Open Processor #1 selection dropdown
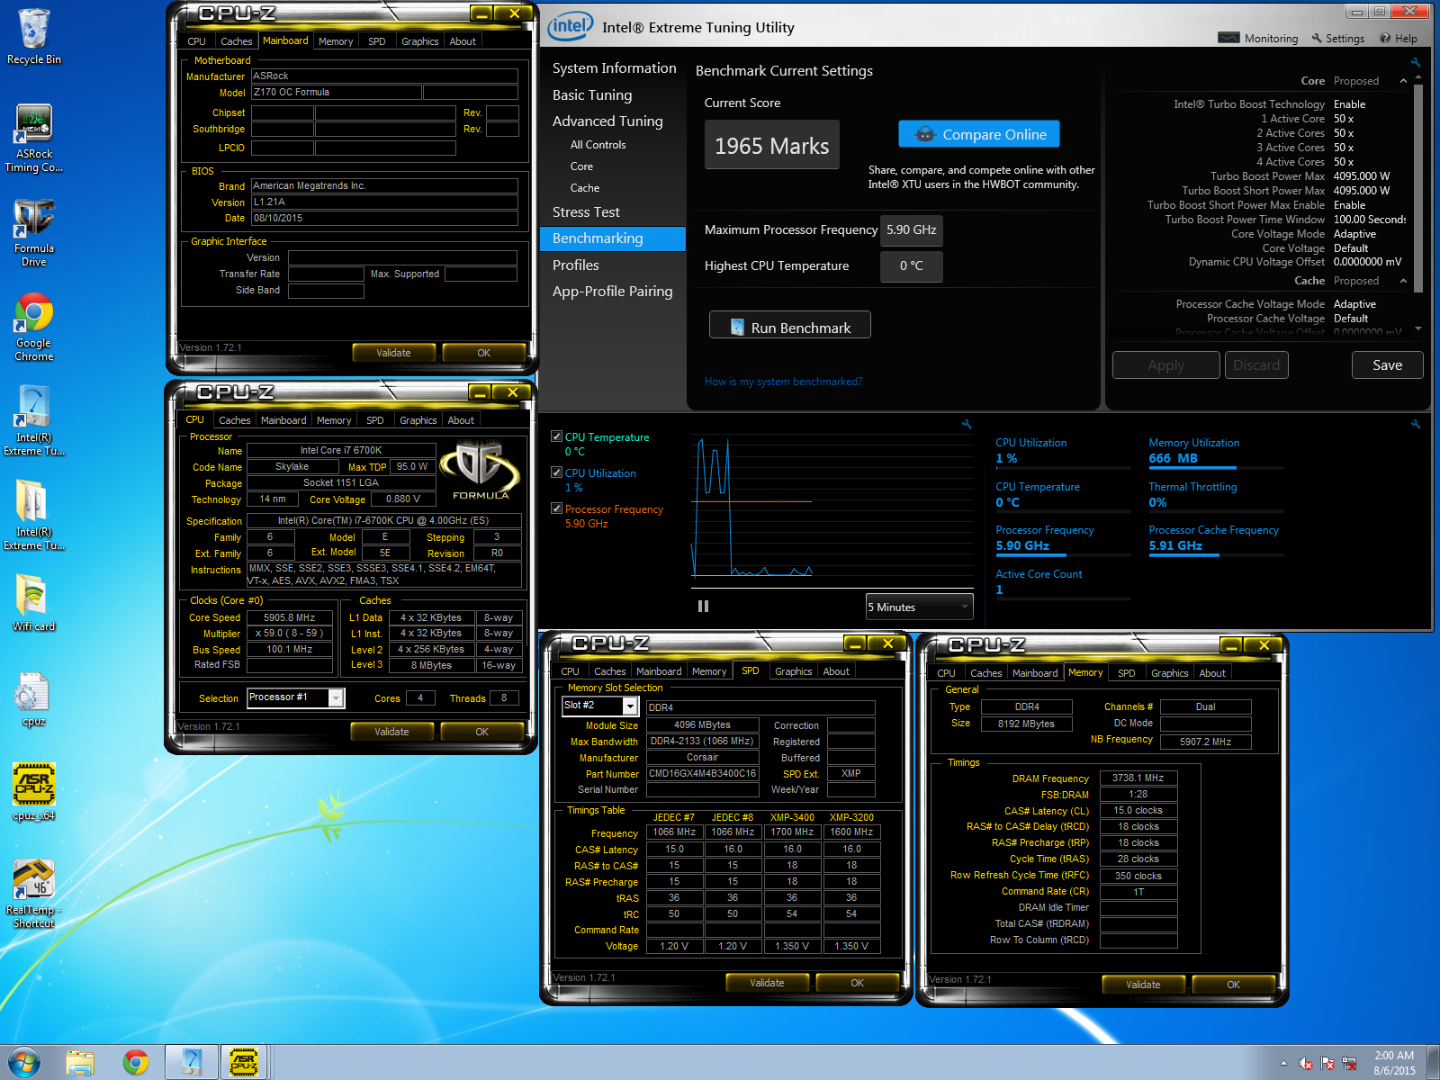The height and width of the screenshot is (1080, 1440). pos(296,698)
